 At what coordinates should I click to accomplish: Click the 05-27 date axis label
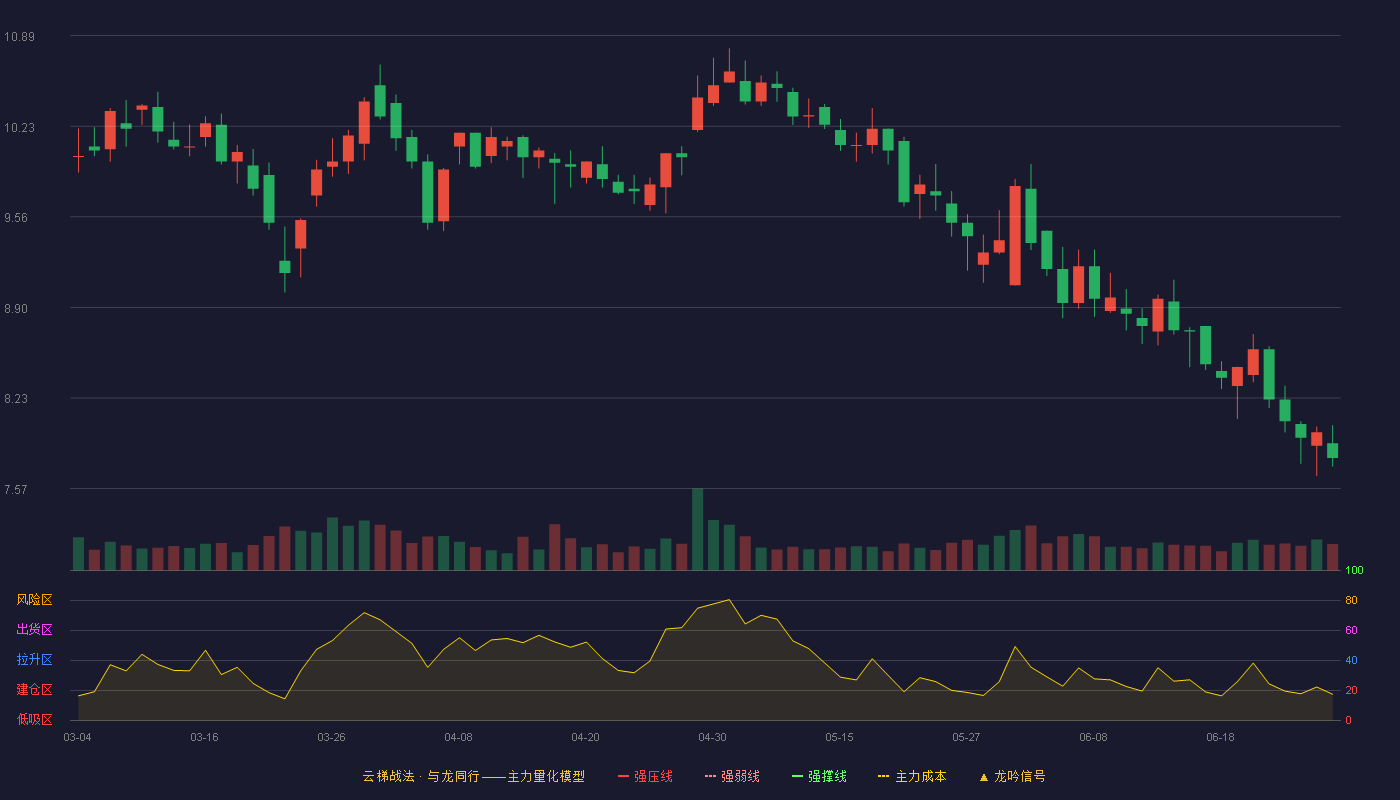[967, 737]
